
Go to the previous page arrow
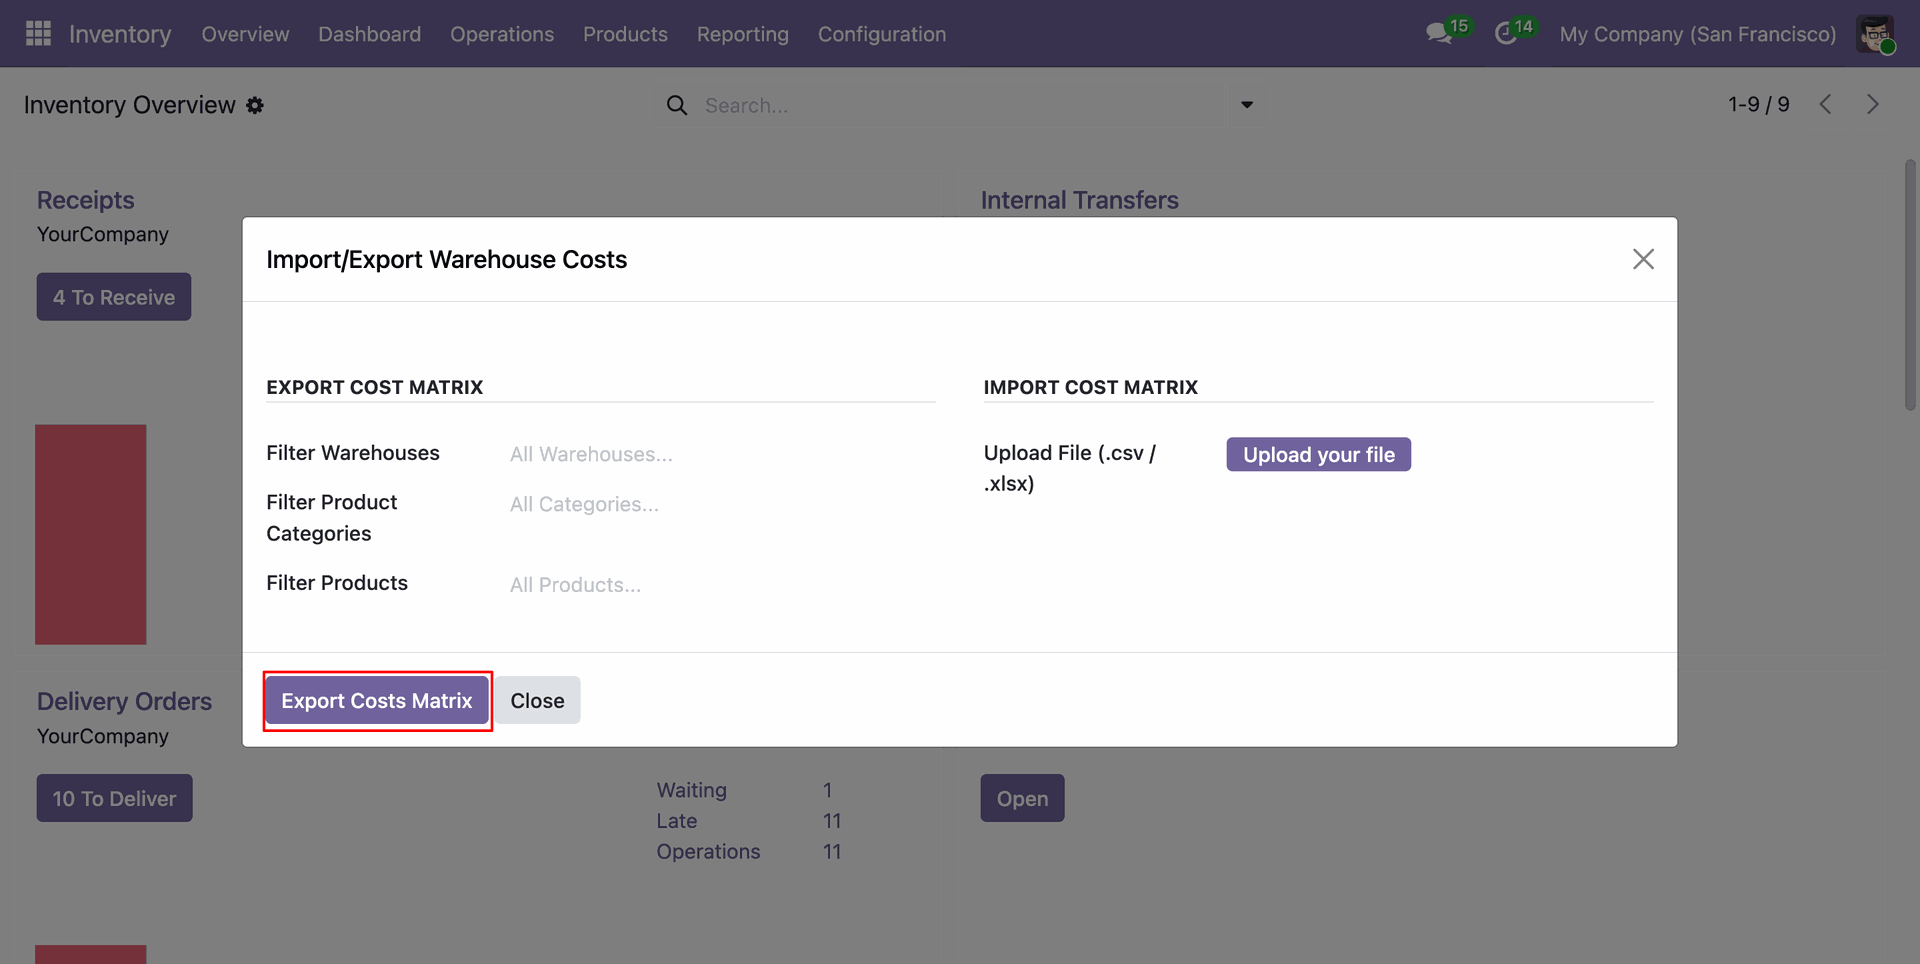tap(1825, 104)
